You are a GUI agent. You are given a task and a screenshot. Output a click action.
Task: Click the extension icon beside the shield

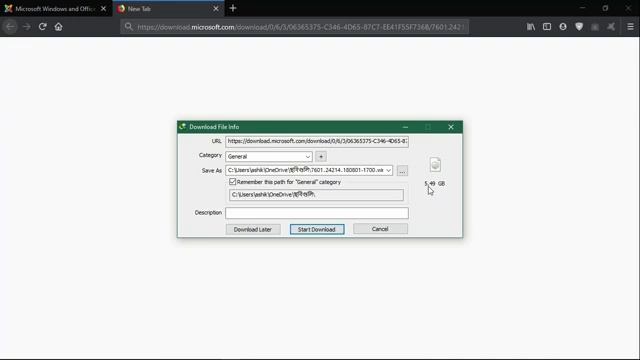click(595, 27)
